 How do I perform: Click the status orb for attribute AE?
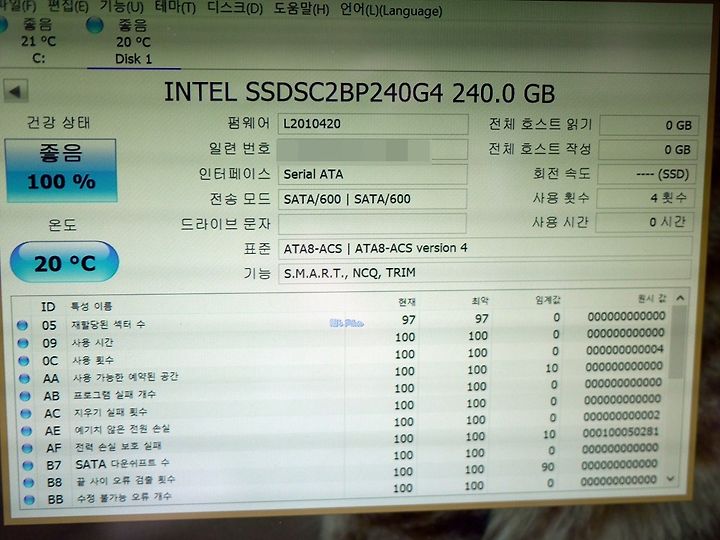click(x=27, y=431)
